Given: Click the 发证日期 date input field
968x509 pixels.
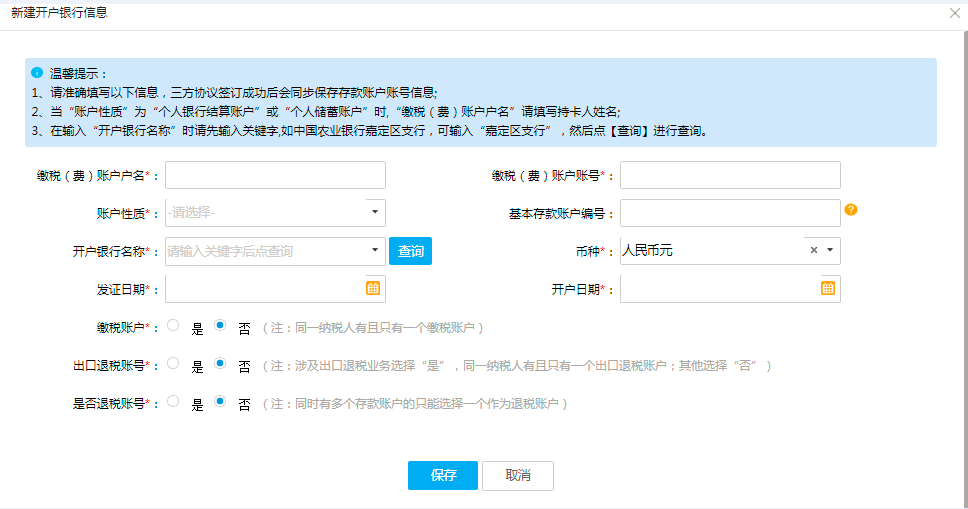Looking at the screenshot, I should tap(275, 289).
